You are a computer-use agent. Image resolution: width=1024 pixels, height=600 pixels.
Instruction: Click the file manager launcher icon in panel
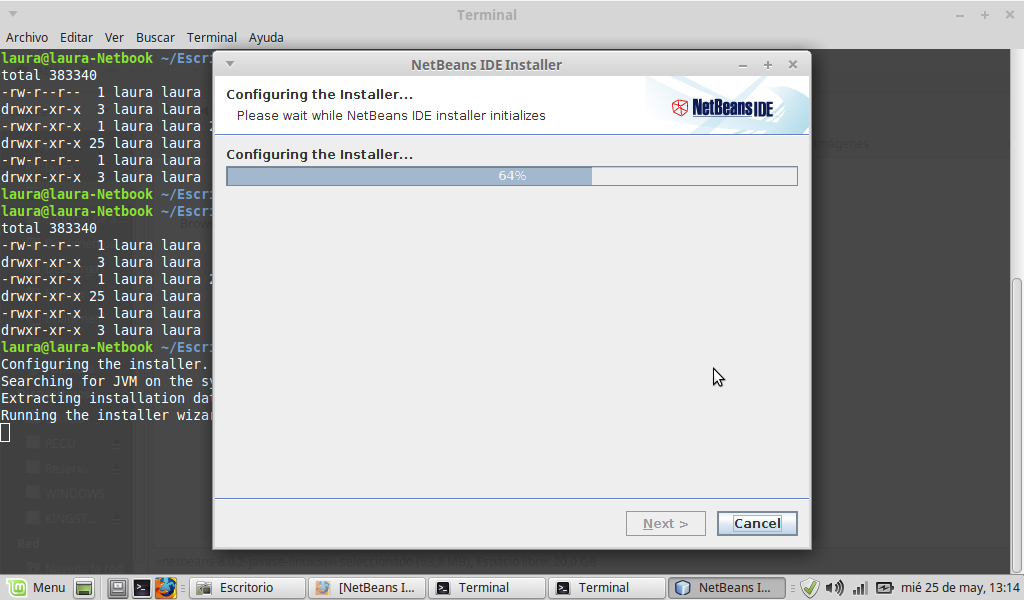(x=118, y=588)
